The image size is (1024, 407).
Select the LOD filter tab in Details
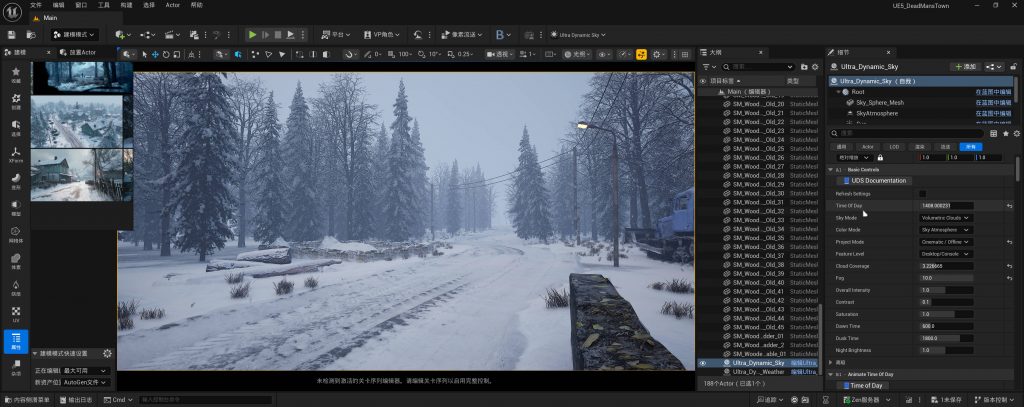click(x=894, y=146)
